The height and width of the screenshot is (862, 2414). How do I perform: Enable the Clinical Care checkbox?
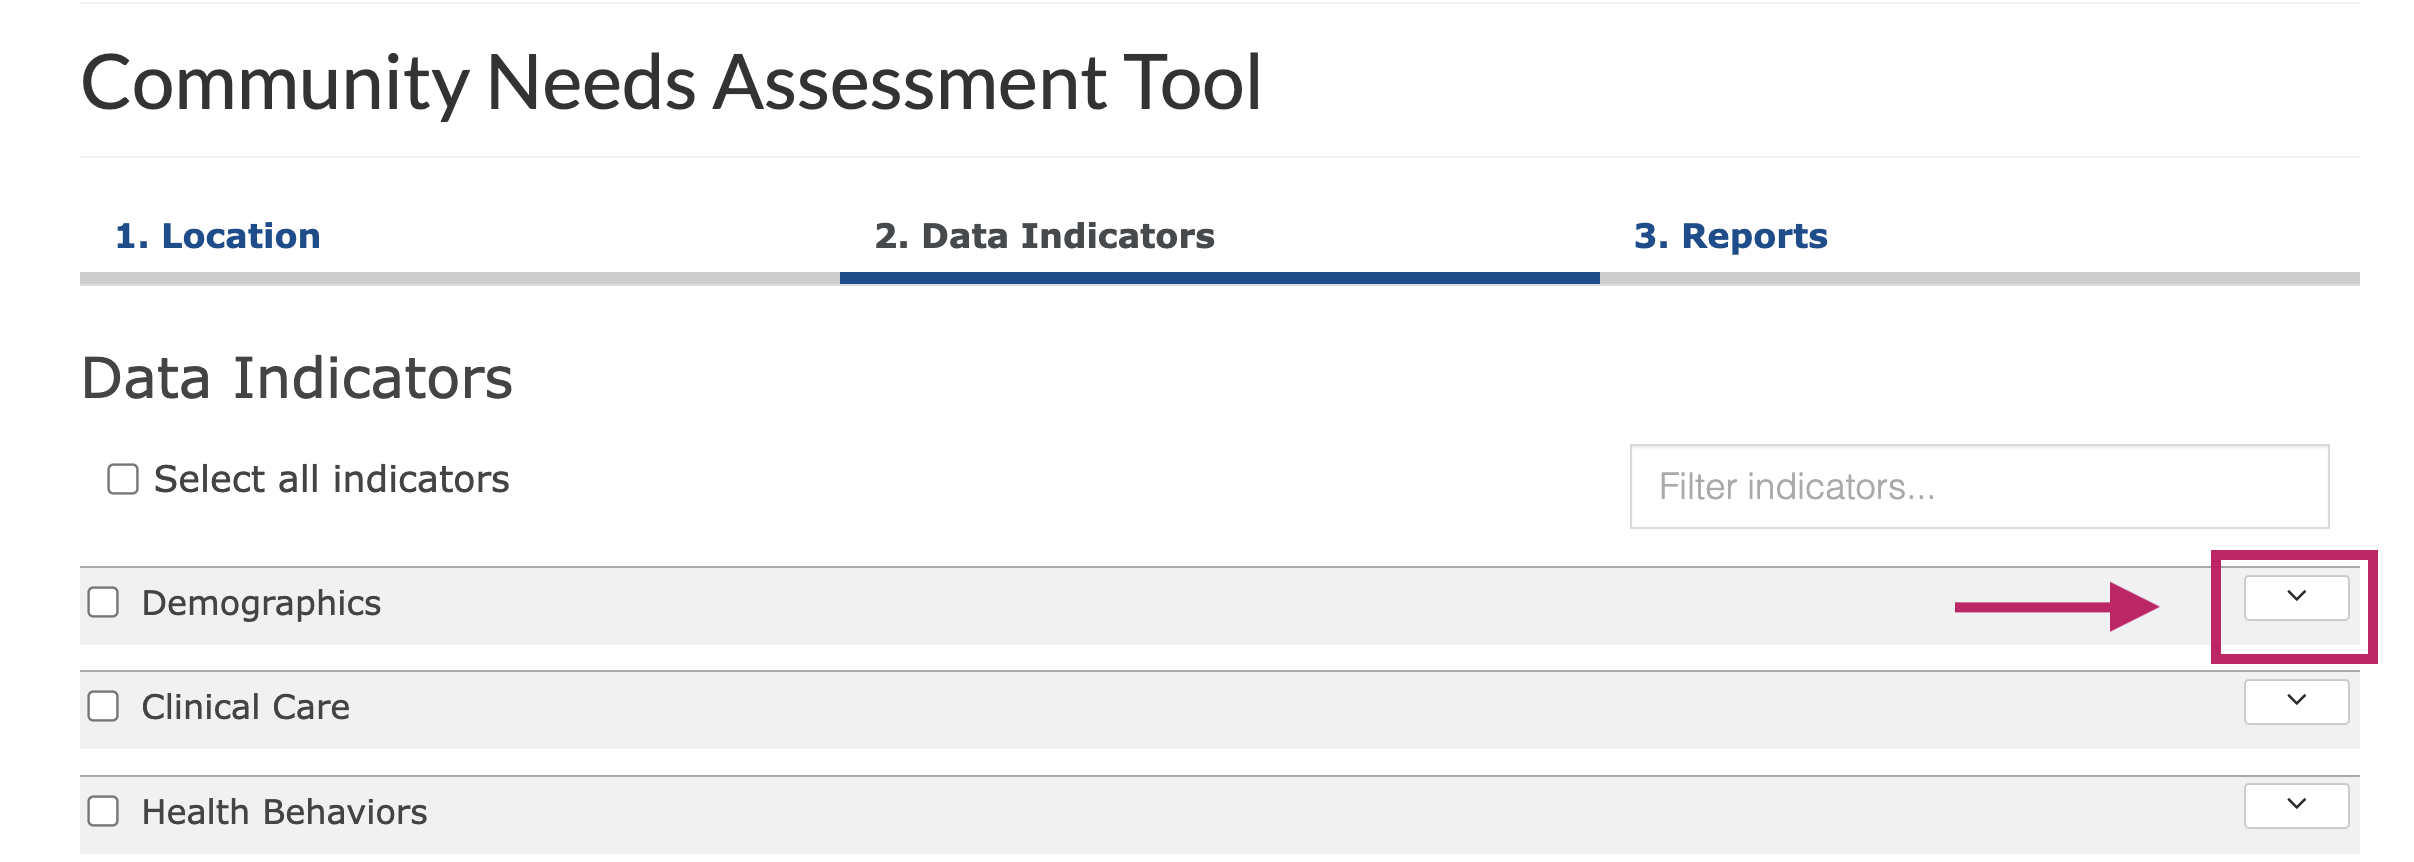point(103,707)
